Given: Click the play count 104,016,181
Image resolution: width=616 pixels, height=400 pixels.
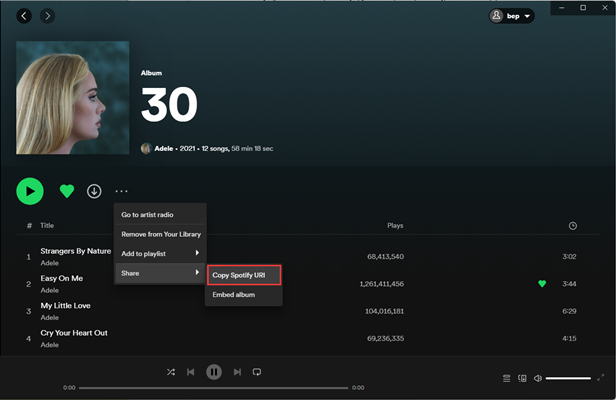Looking at the screenshot, I should (x=384, y=311).
